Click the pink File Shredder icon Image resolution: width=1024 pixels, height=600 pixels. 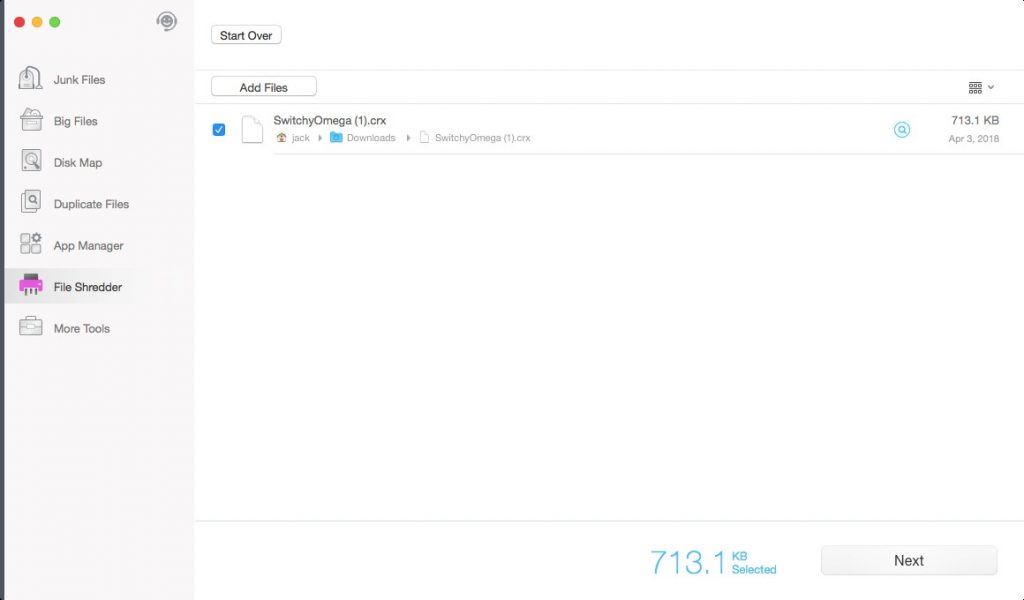click(x=30, y=286)
